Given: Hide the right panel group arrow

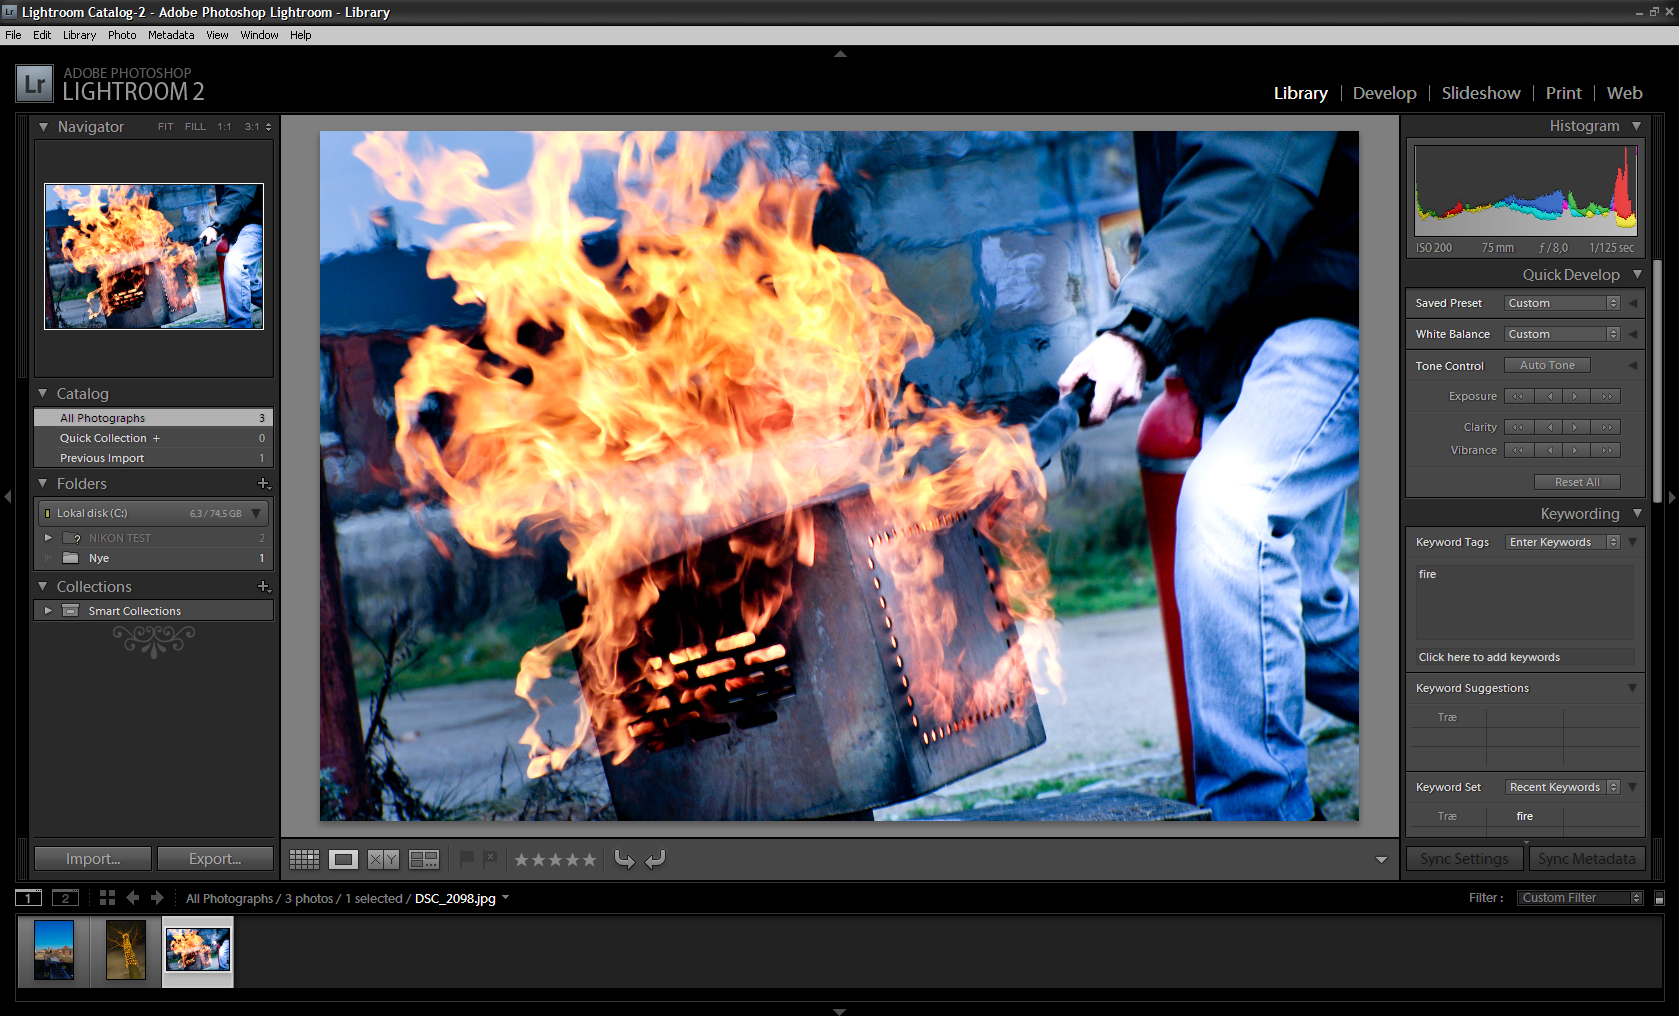Looking at the screenshot, I should tap(1671, 496).
